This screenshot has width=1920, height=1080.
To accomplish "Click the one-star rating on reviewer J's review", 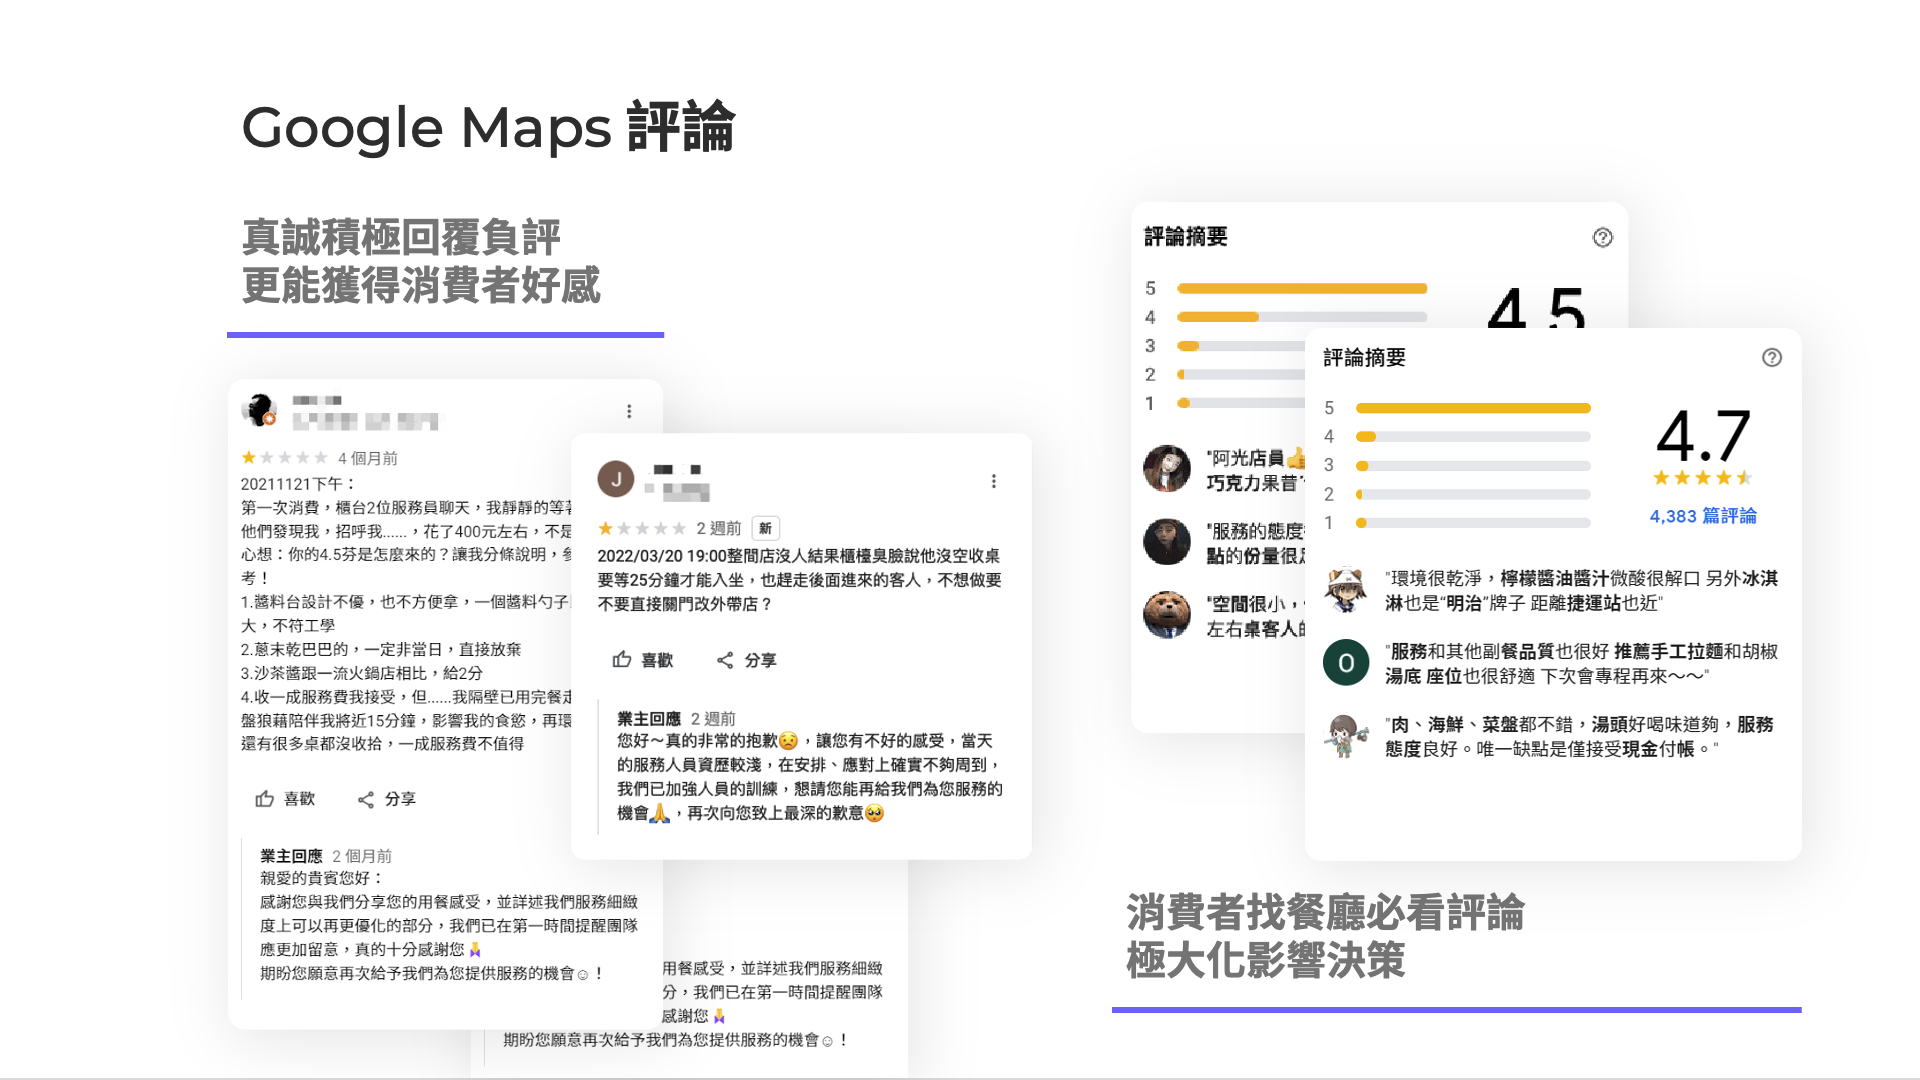I will (642, 528).
